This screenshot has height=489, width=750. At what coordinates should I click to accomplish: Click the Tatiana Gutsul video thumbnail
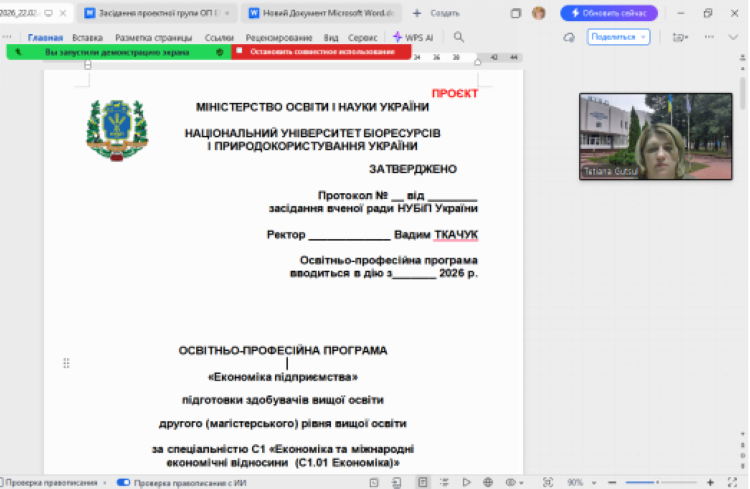[655, 136]
